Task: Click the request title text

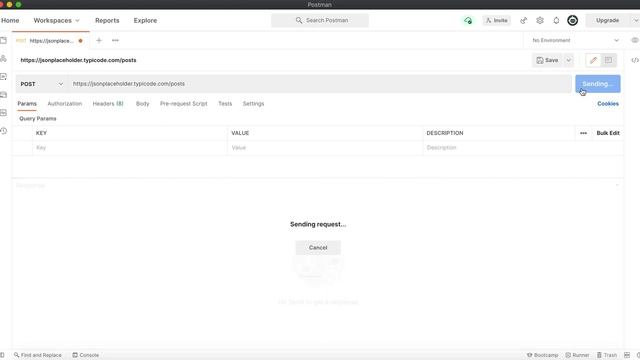Action: point(78,60)
